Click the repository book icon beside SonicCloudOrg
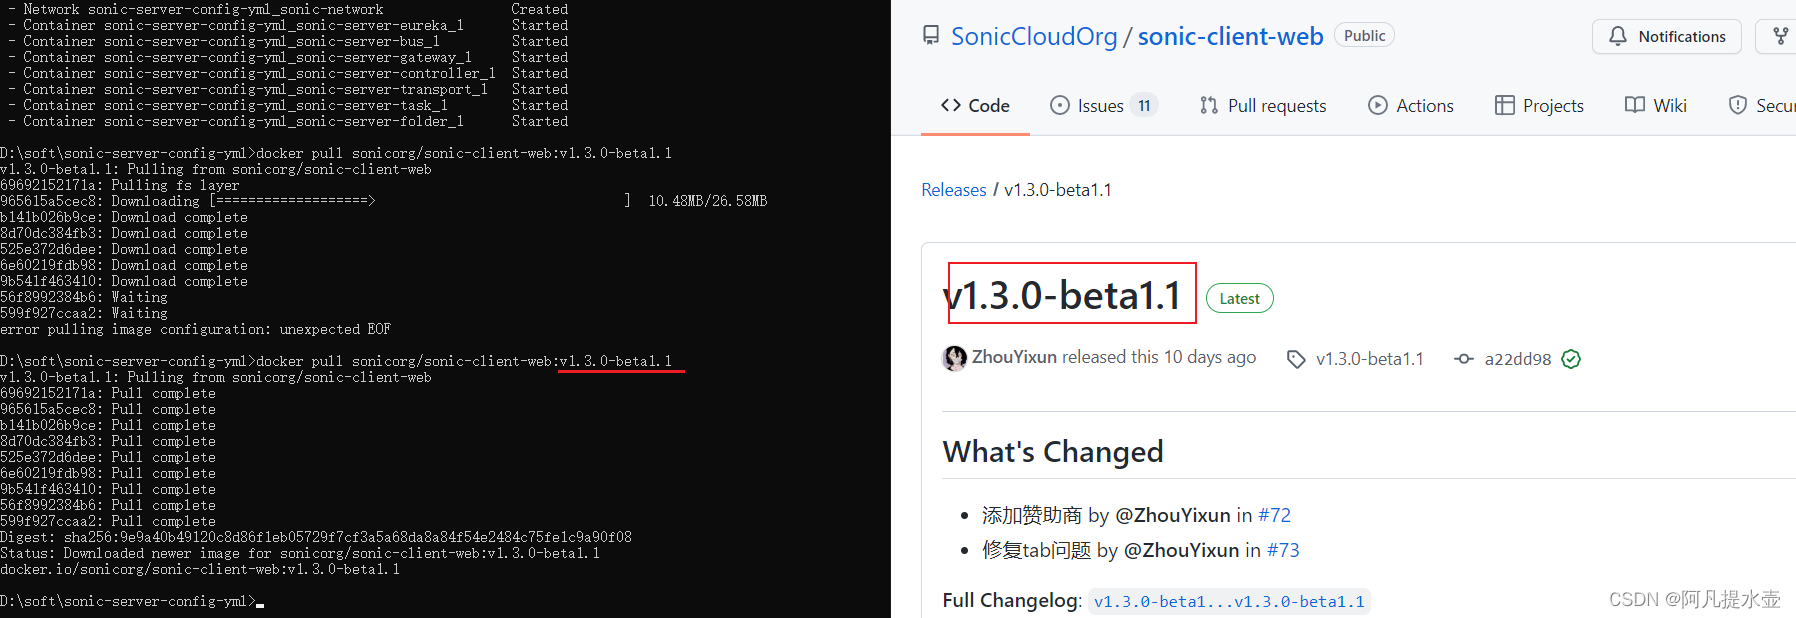 pyautogui.click(x=931, y=36)
